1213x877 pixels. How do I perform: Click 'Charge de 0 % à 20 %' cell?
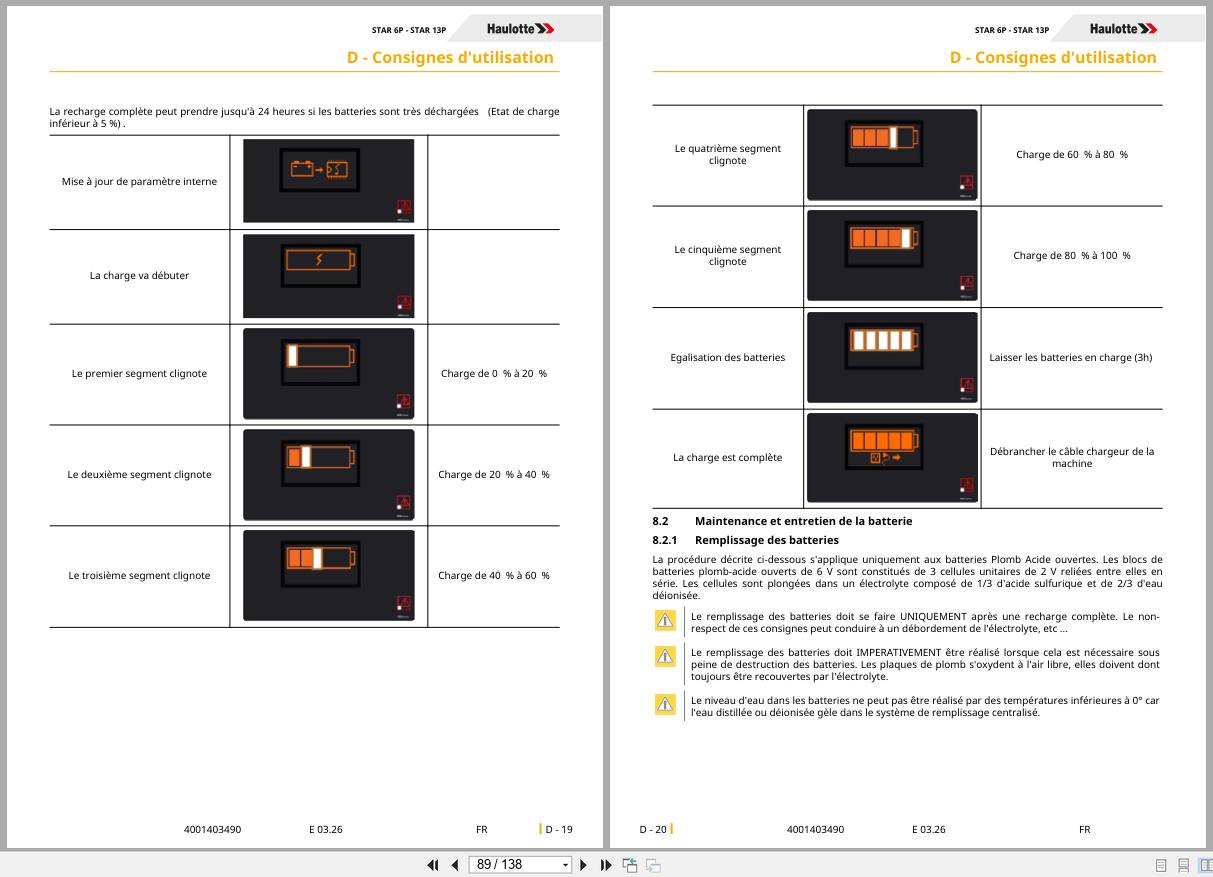tap(494, 374)
